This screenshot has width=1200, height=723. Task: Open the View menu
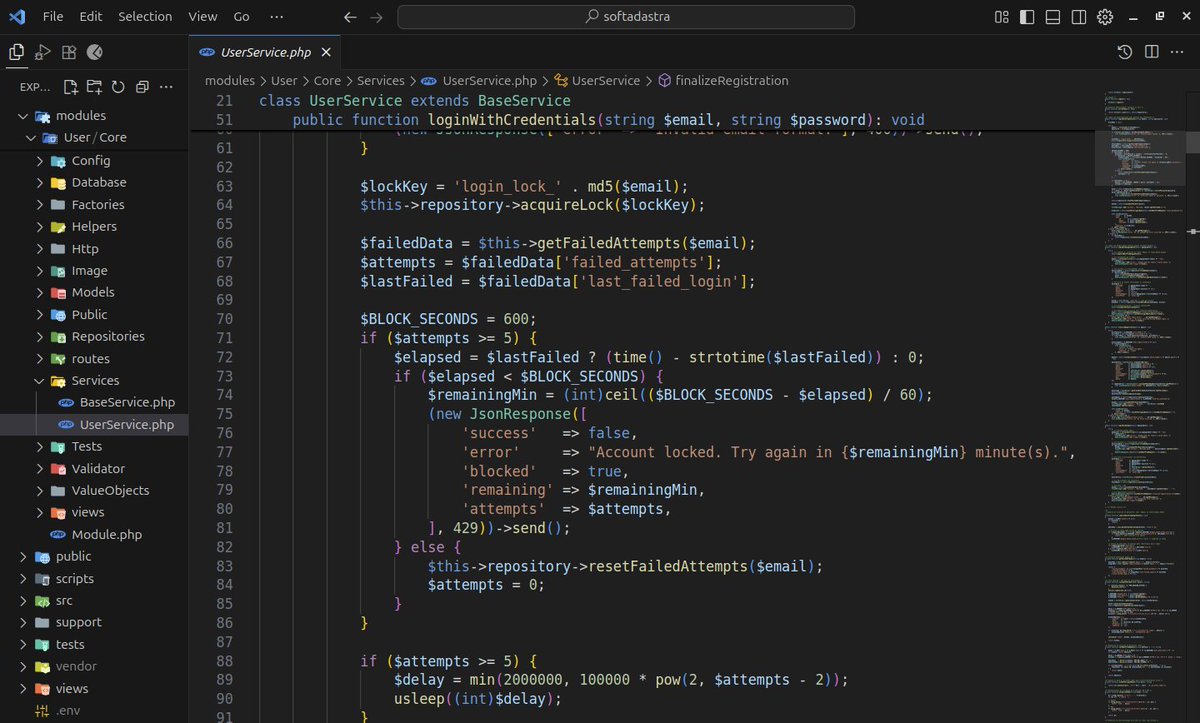[x=202, y=17]
